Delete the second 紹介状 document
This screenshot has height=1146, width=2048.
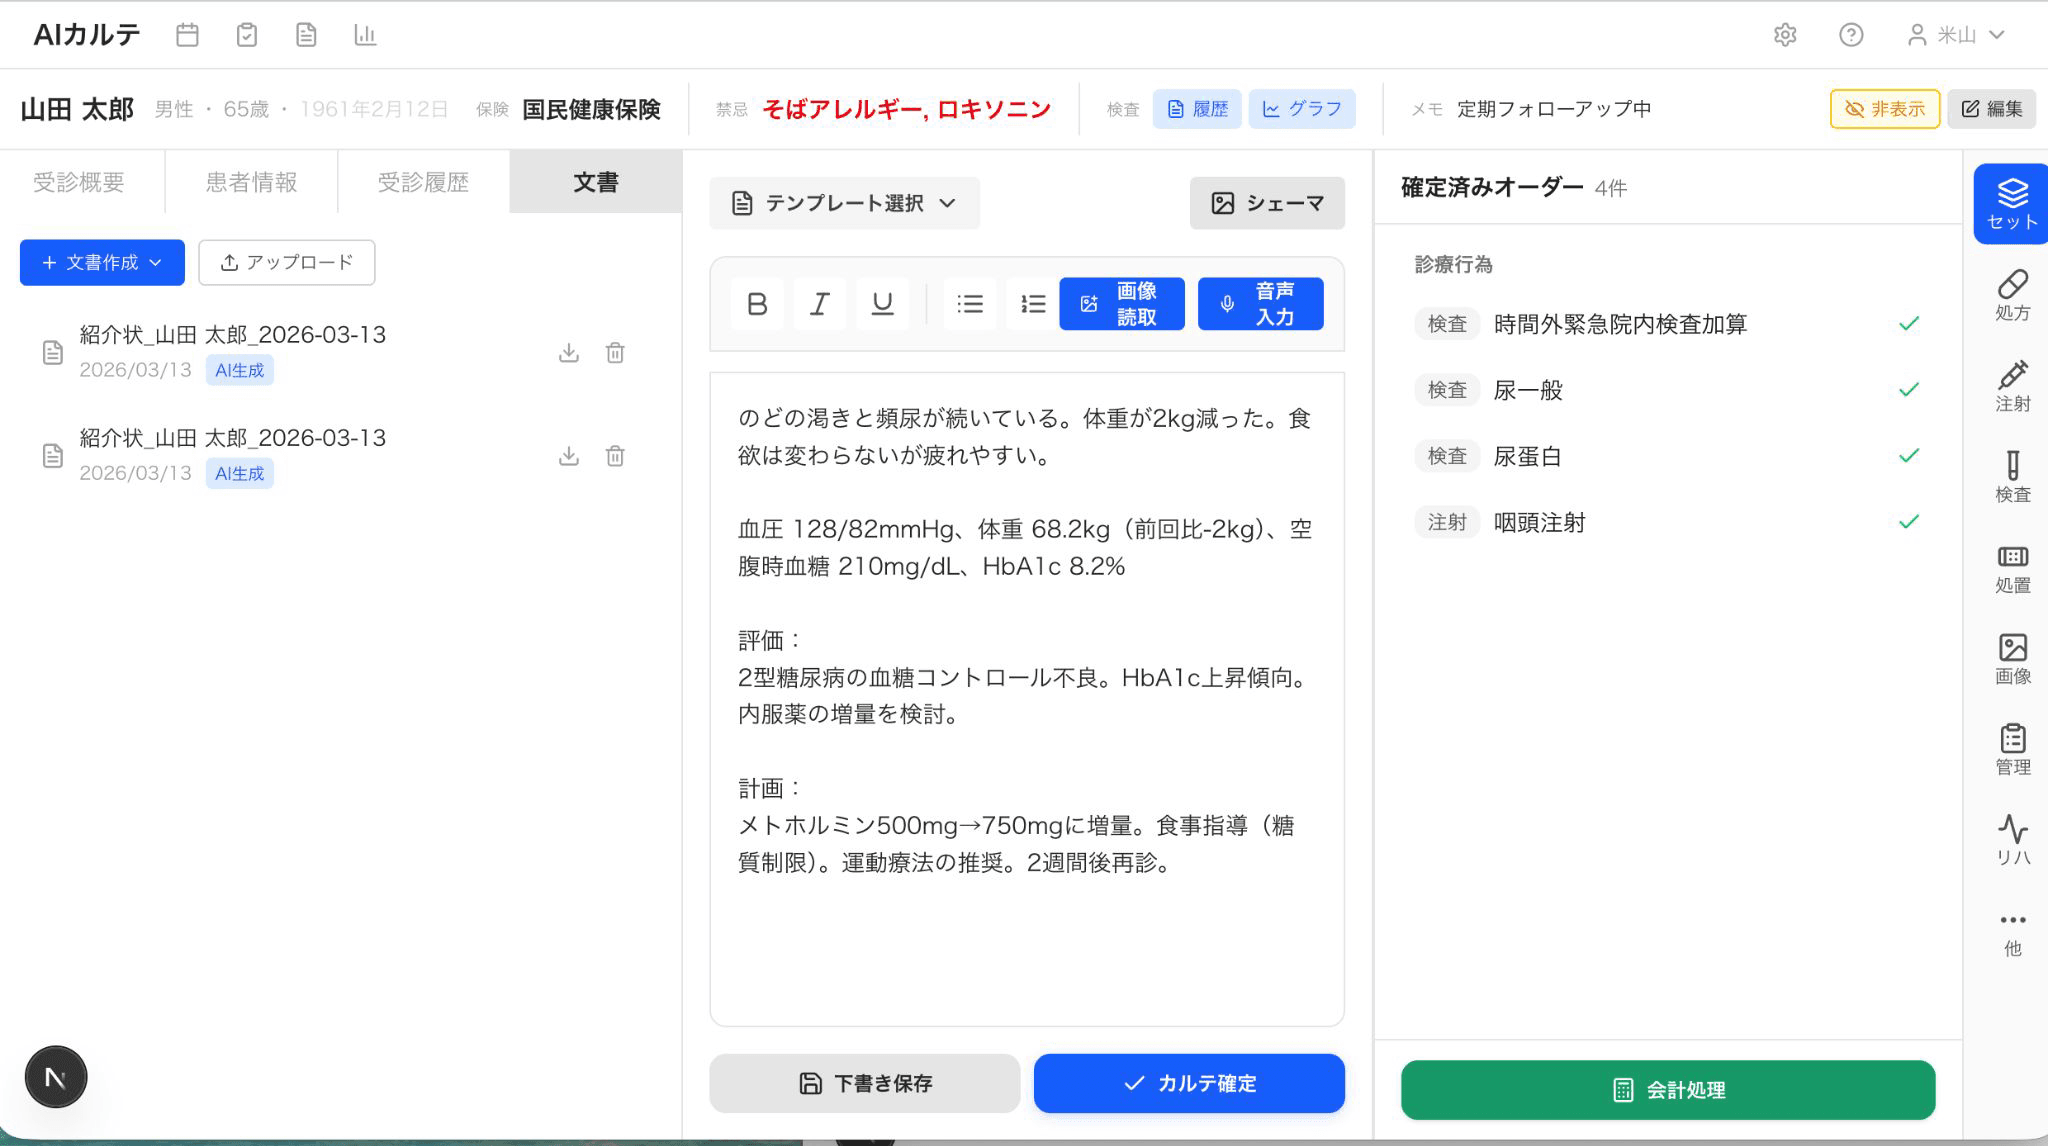click(x=615, y=456)
